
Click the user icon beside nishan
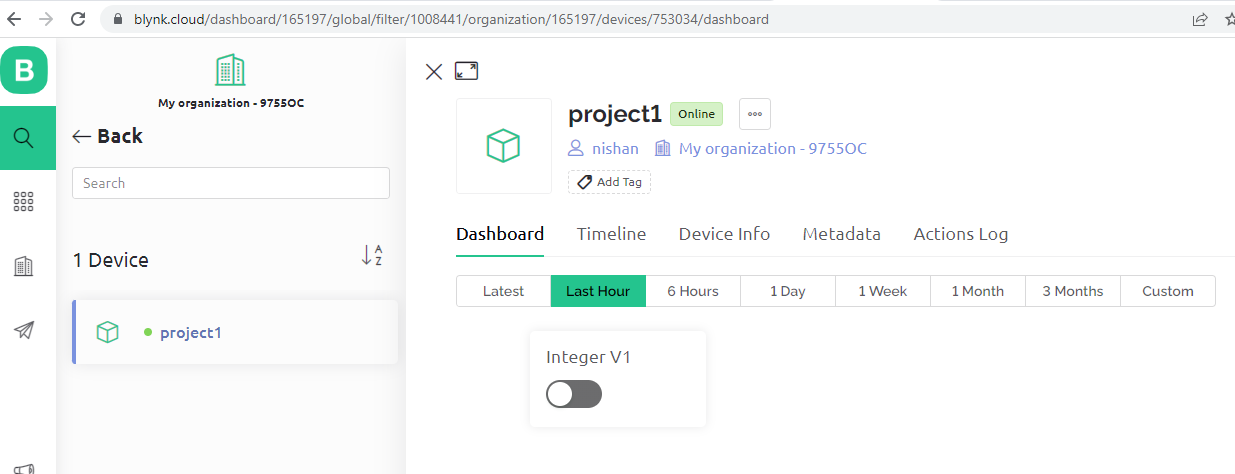576,148
